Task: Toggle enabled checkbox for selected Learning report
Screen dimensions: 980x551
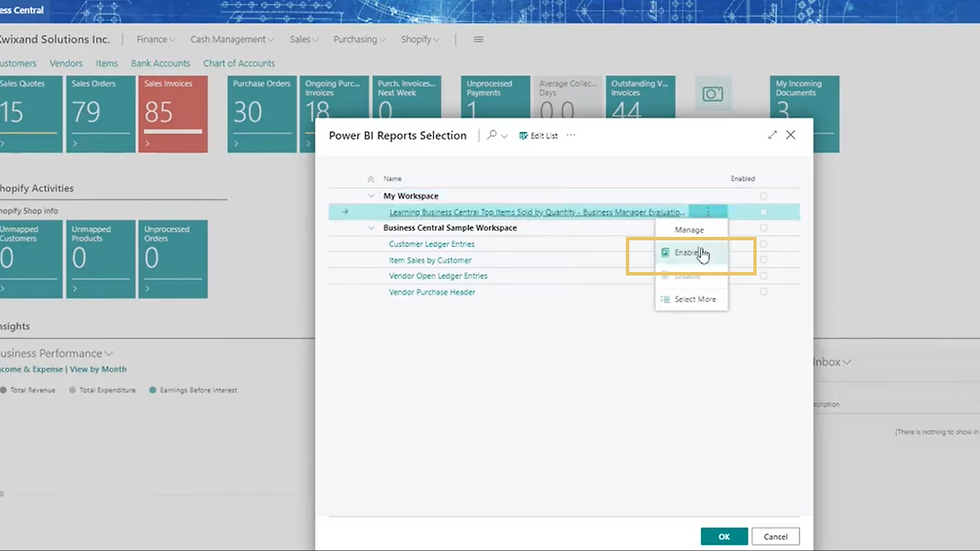Action: pos(763,212)
